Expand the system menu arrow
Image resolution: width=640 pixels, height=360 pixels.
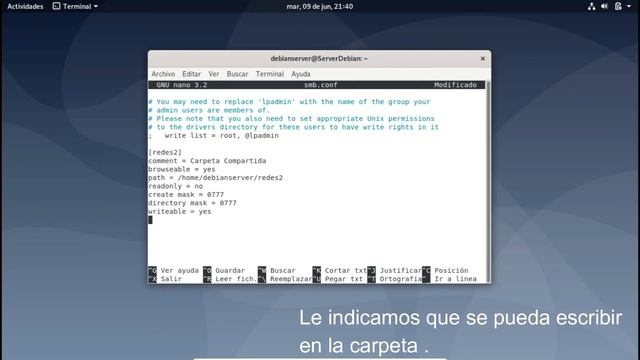629,7
